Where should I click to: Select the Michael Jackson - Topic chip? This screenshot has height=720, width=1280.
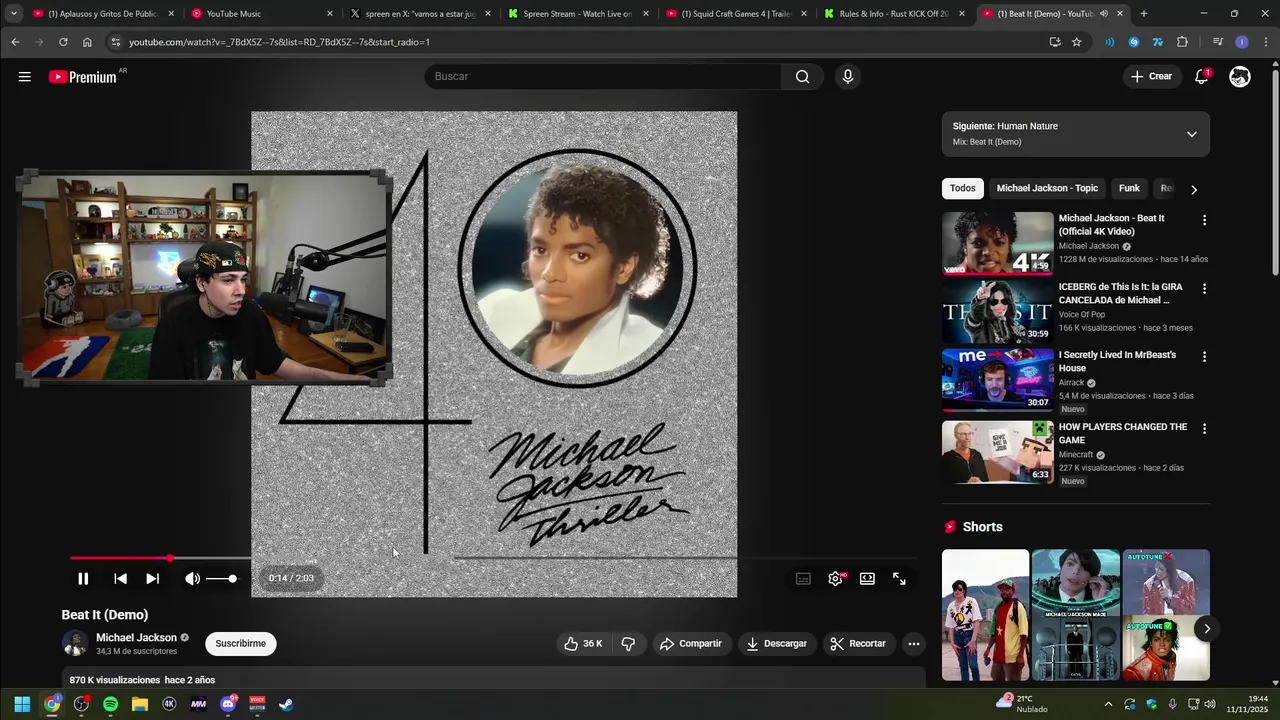(x=1047, y=188)
